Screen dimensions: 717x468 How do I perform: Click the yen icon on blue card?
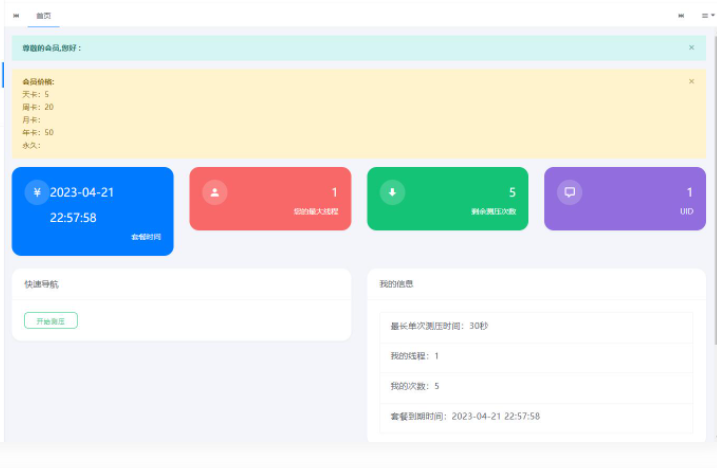(x=37, y=193)
